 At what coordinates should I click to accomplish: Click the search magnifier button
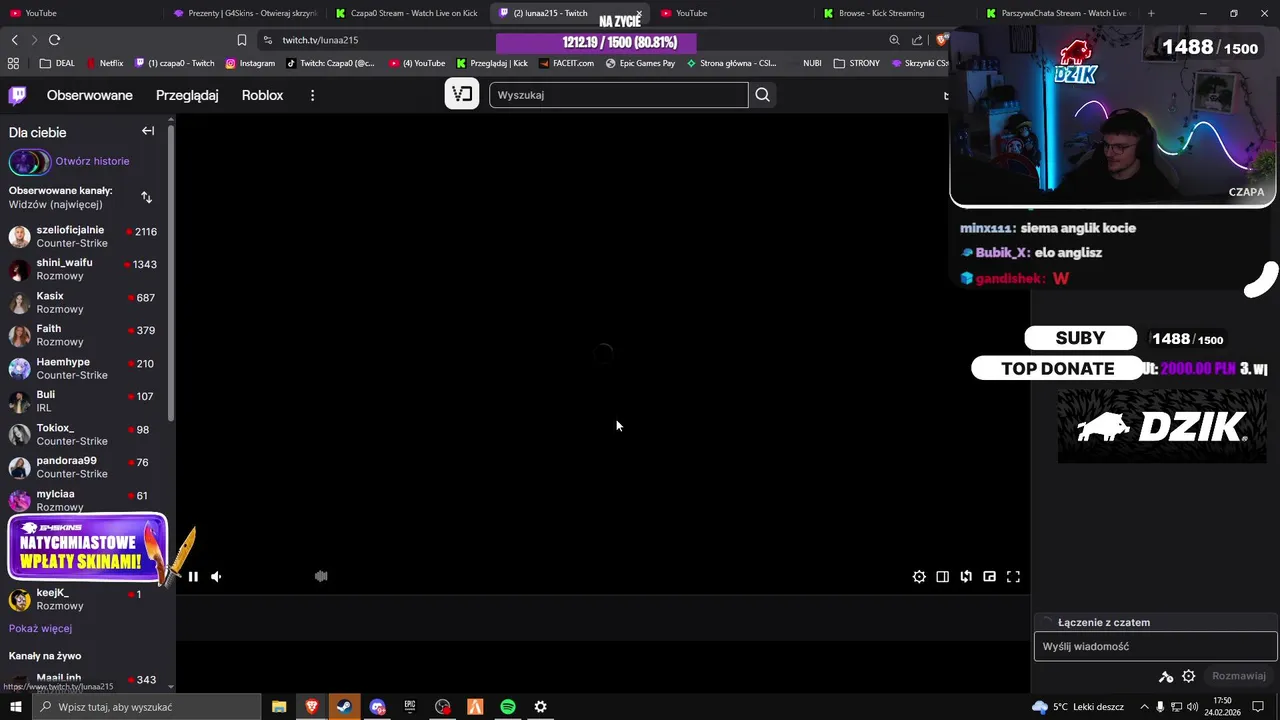pos(763,95)
